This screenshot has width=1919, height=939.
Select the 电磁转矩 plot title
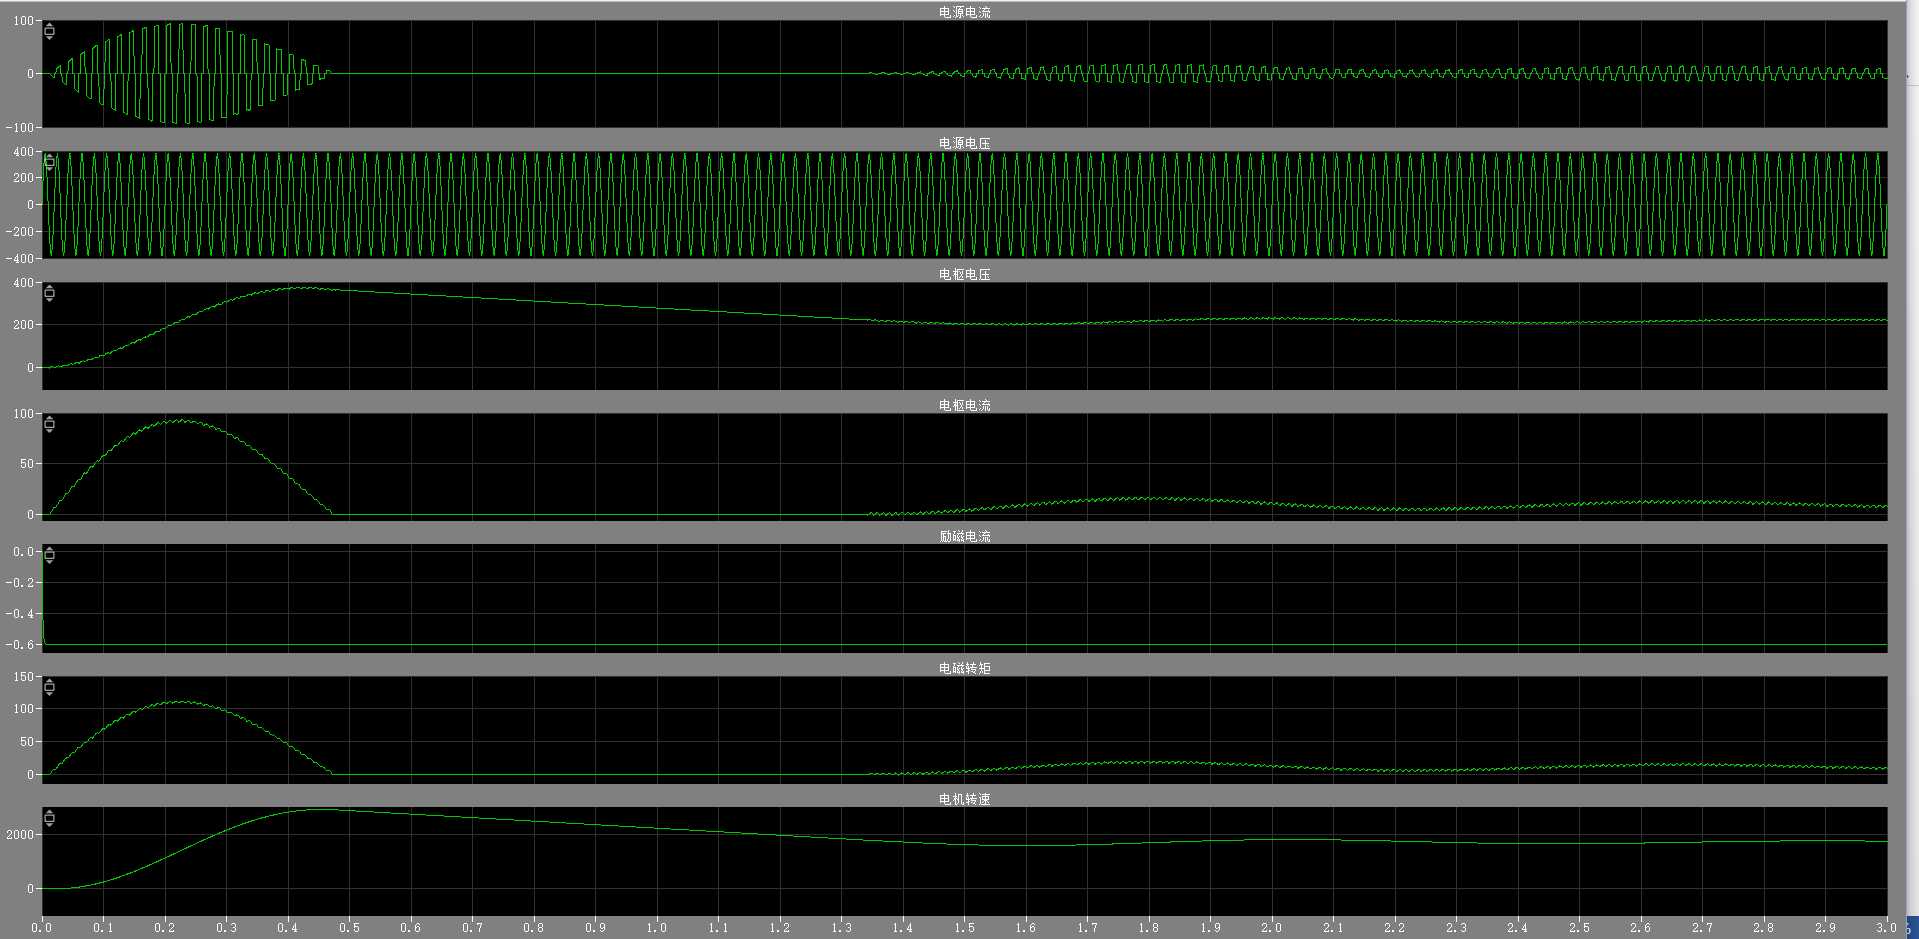964,668
